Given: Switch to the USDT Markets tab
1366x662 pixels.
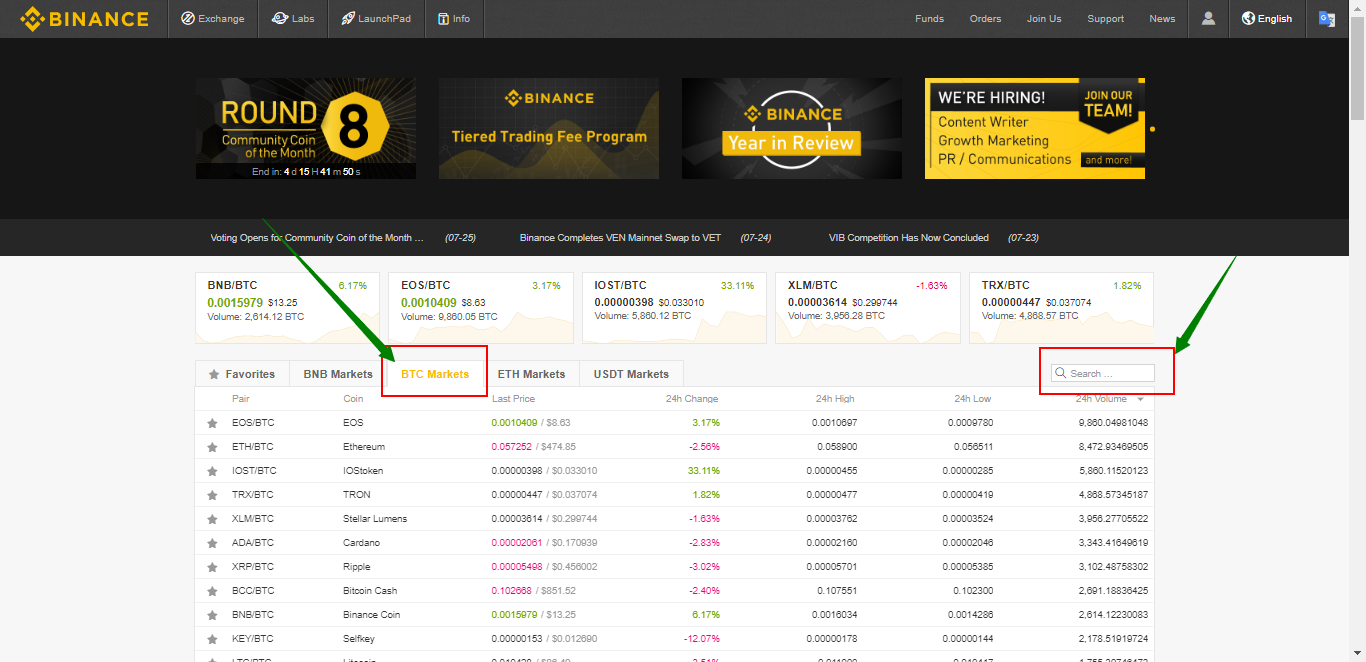Looking at the screenshot, I should click(x=631, y=374).
